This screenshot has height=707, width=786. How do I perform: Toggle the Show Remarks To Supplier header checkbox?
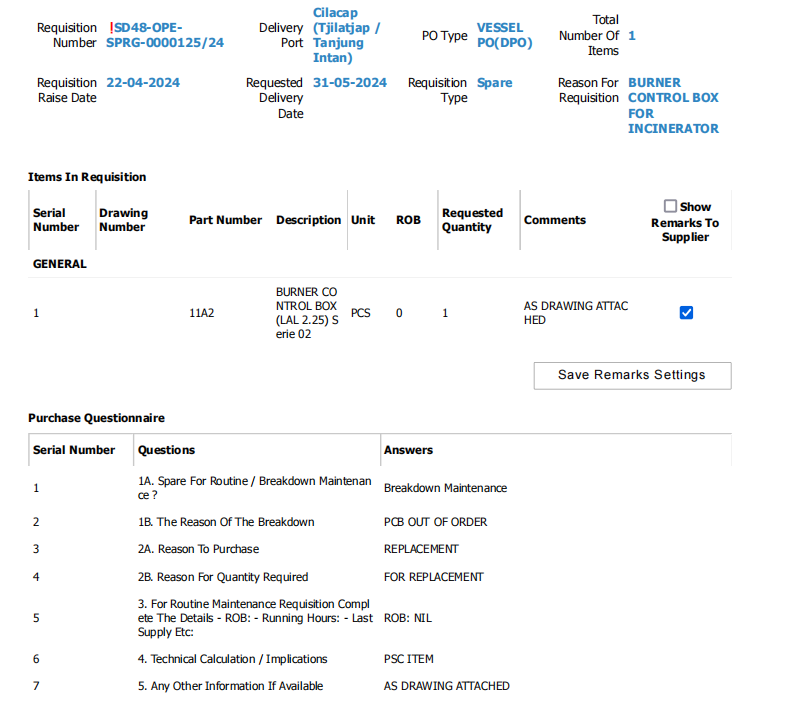tap(670, 206)
